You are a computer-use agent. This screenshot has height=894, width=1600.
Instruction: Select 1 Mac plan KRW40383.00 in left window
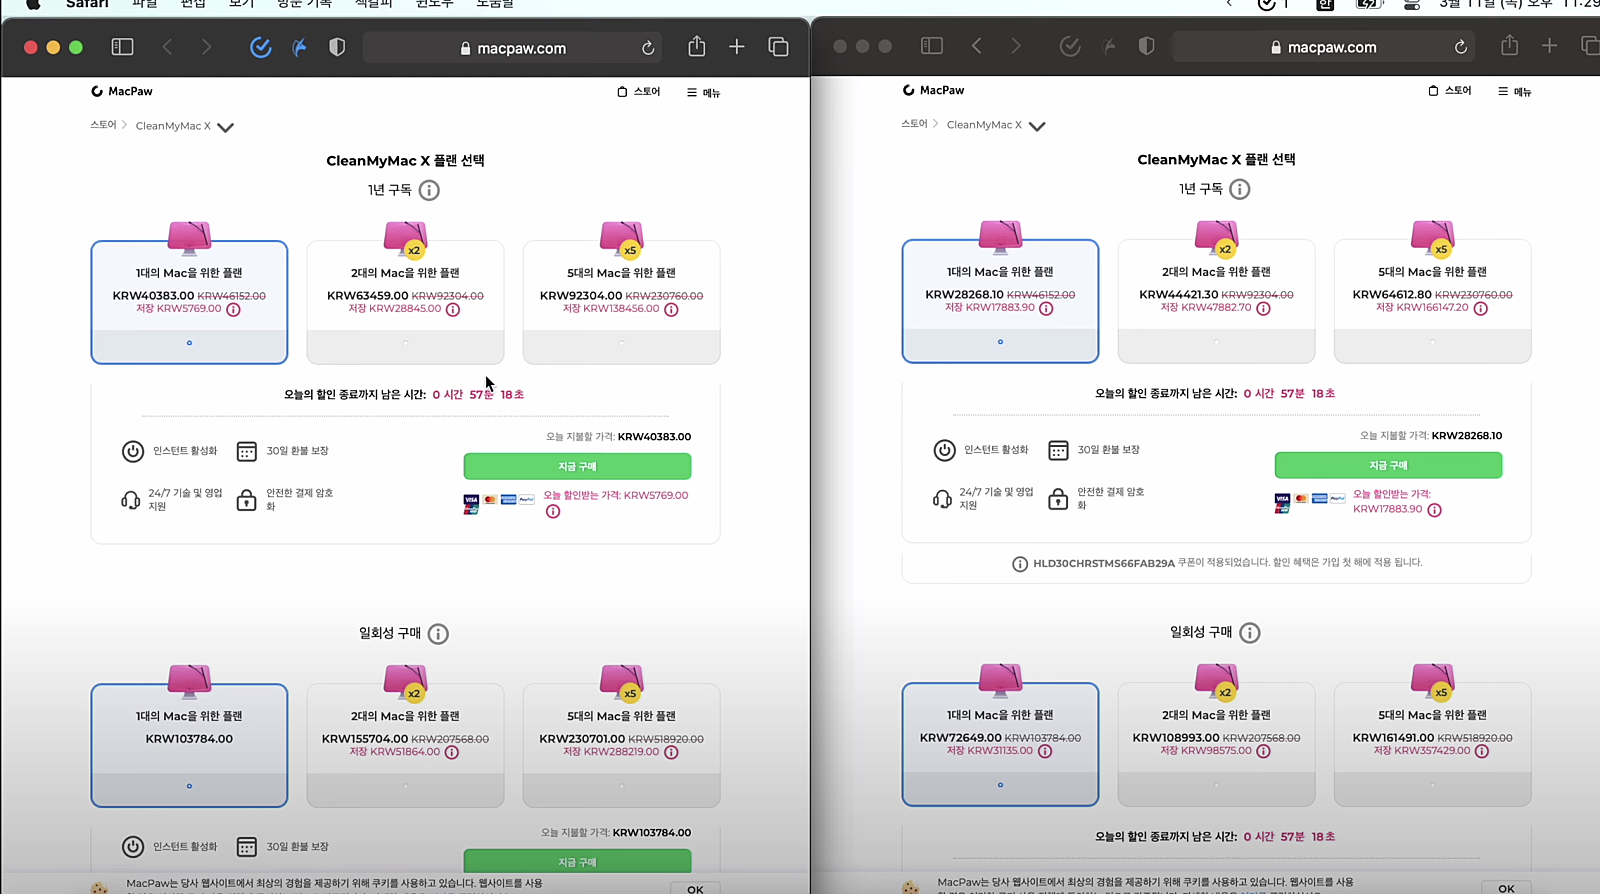tap(189, 302)
